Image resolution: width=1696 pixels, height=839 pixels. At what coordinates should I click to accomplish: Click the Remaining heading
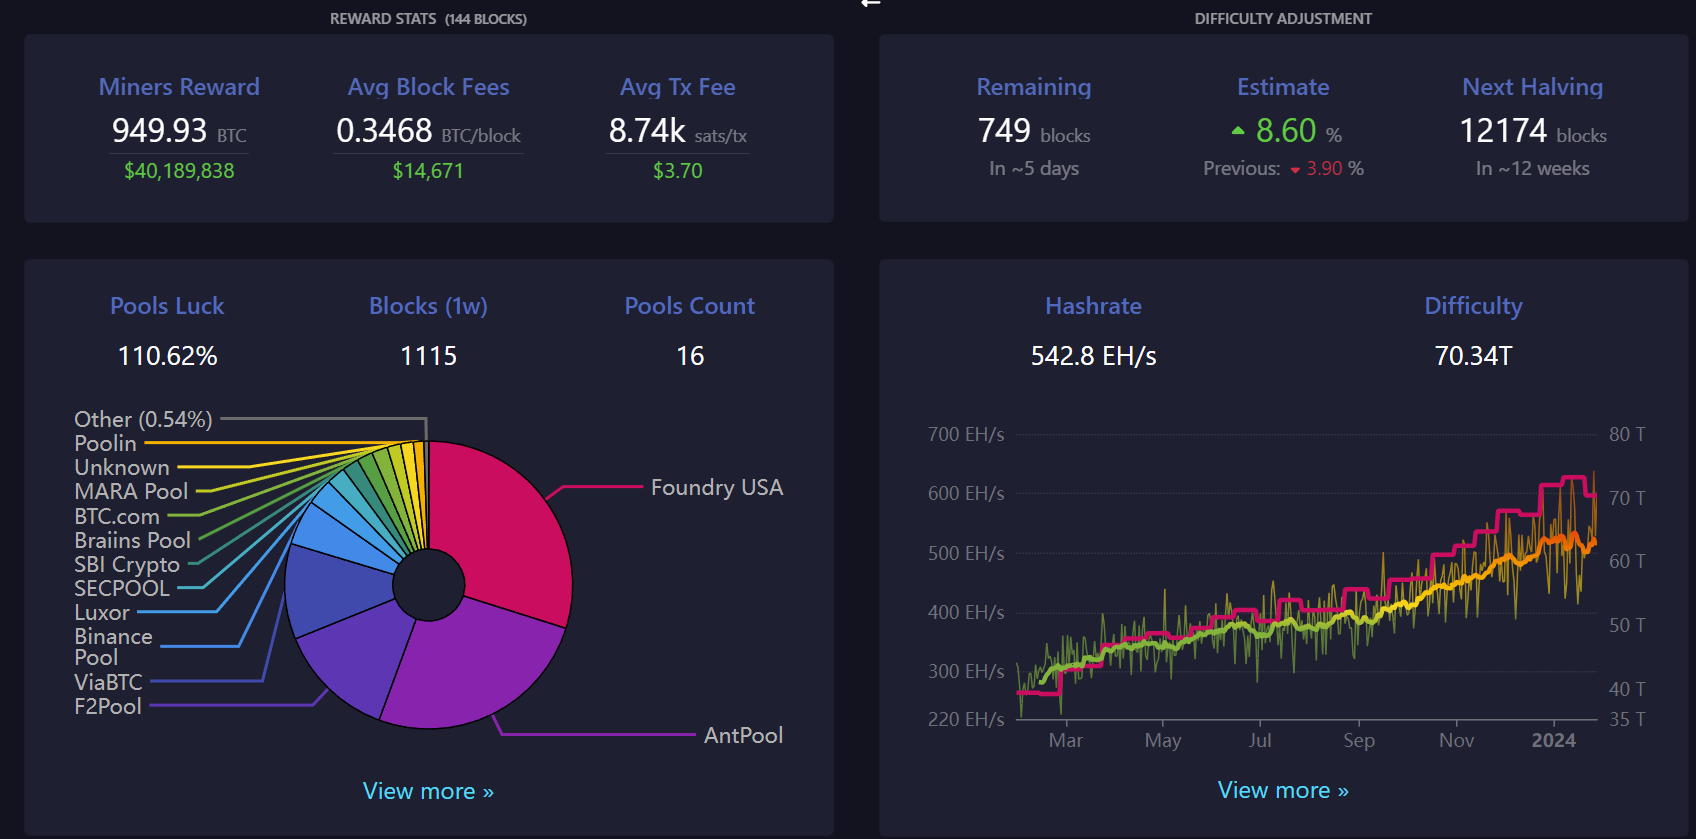(1034, 87)
